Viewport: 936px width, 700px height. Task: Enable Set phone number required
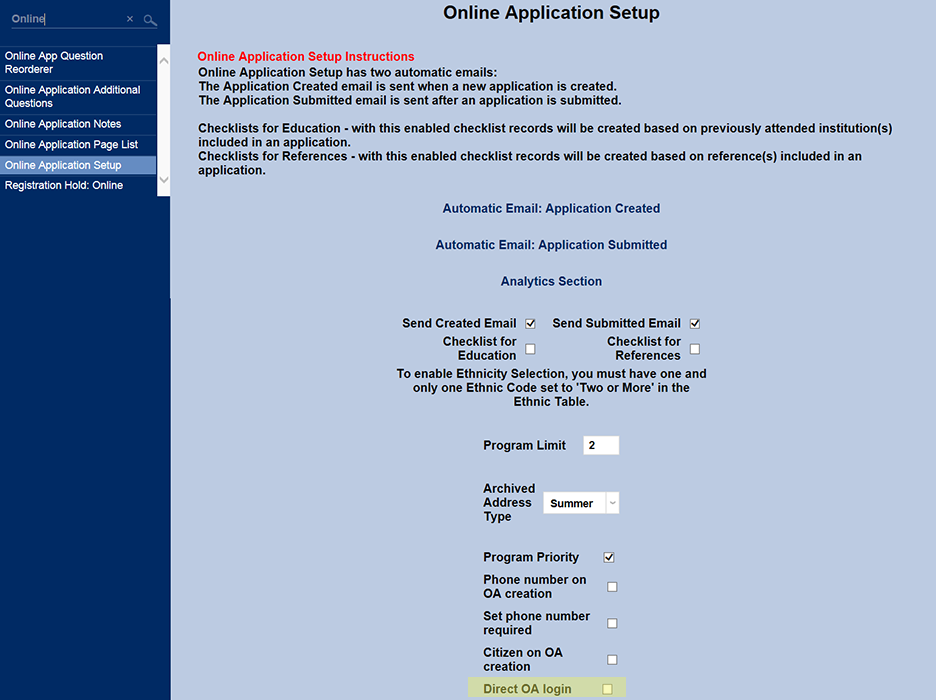(x=613, y=623)
